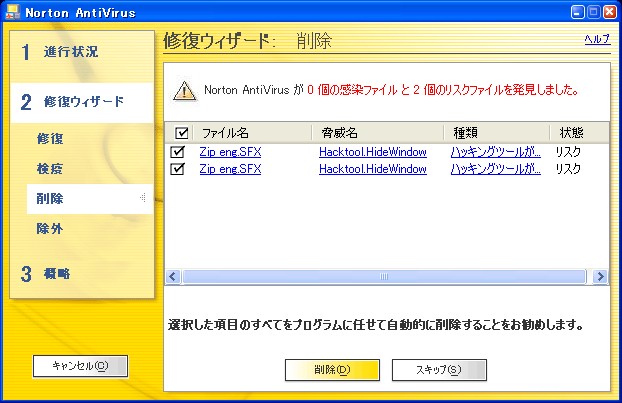Uncheck the second Zip eng.SFX row checkbox
The image size is (622, 403).
(x=178, y=169)
